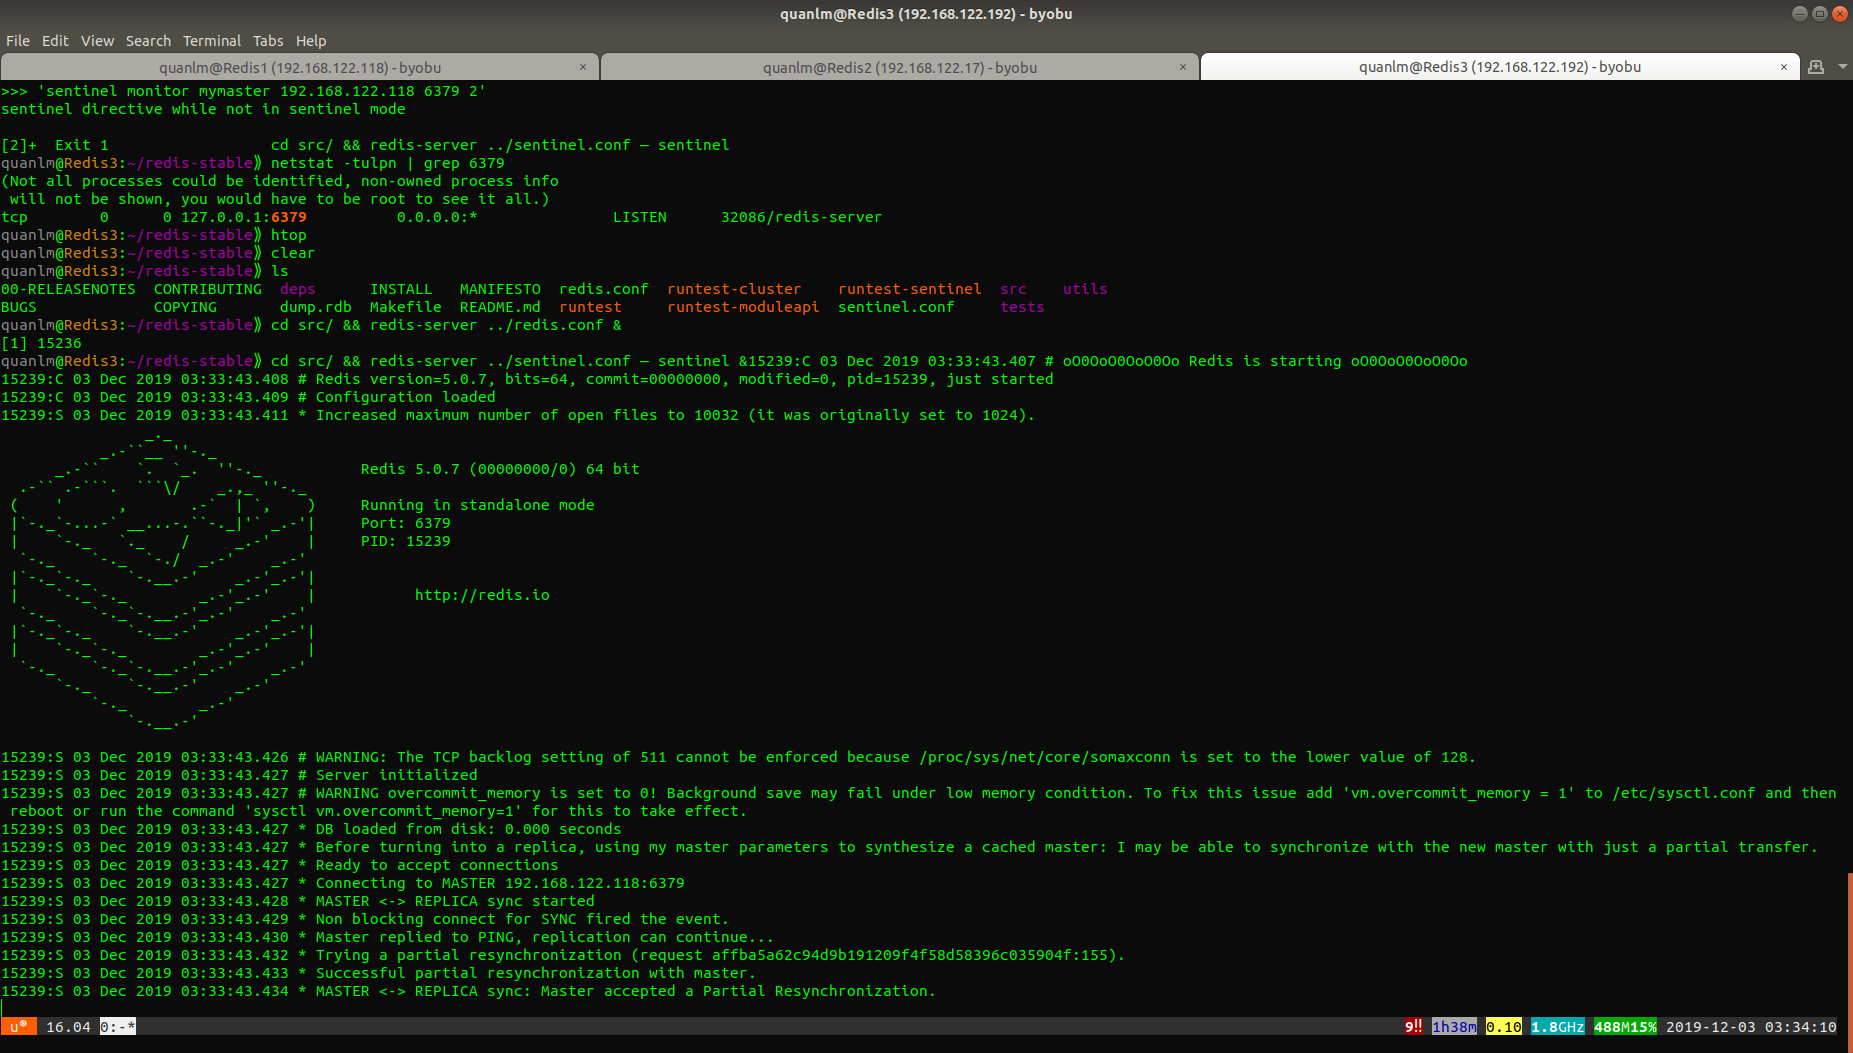The height and width of the screenshot is (1053, 1853).
Task: Click the highlighted '6379' port in netstat row
Action: point(289,217)
